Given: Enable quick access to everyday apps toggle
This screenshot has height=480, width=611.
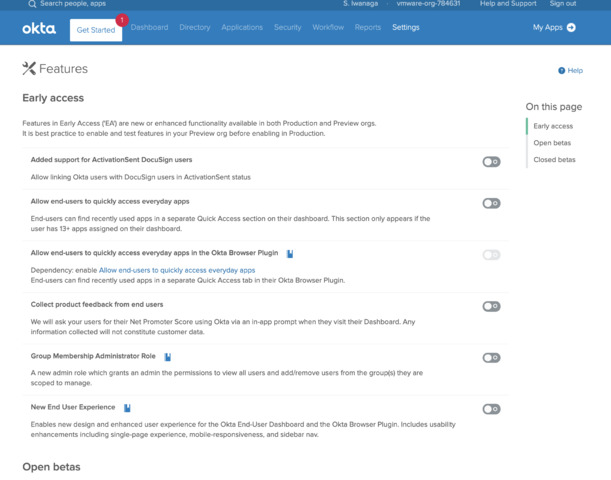Looking at the screenshot, I should [491, 203].
